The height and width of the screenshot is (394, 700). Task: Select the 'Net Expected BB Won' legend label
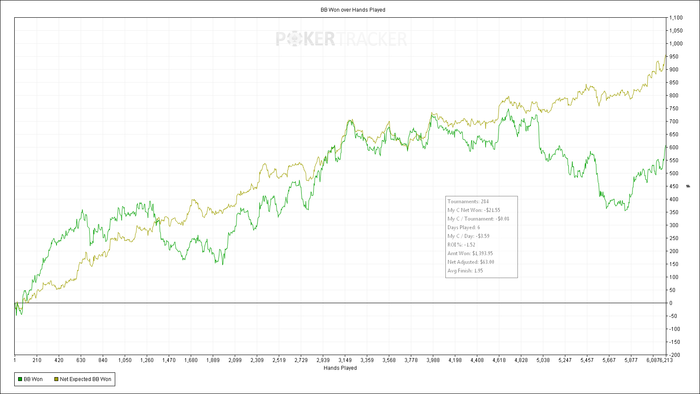pyautogui.click(x=86, y=379)
